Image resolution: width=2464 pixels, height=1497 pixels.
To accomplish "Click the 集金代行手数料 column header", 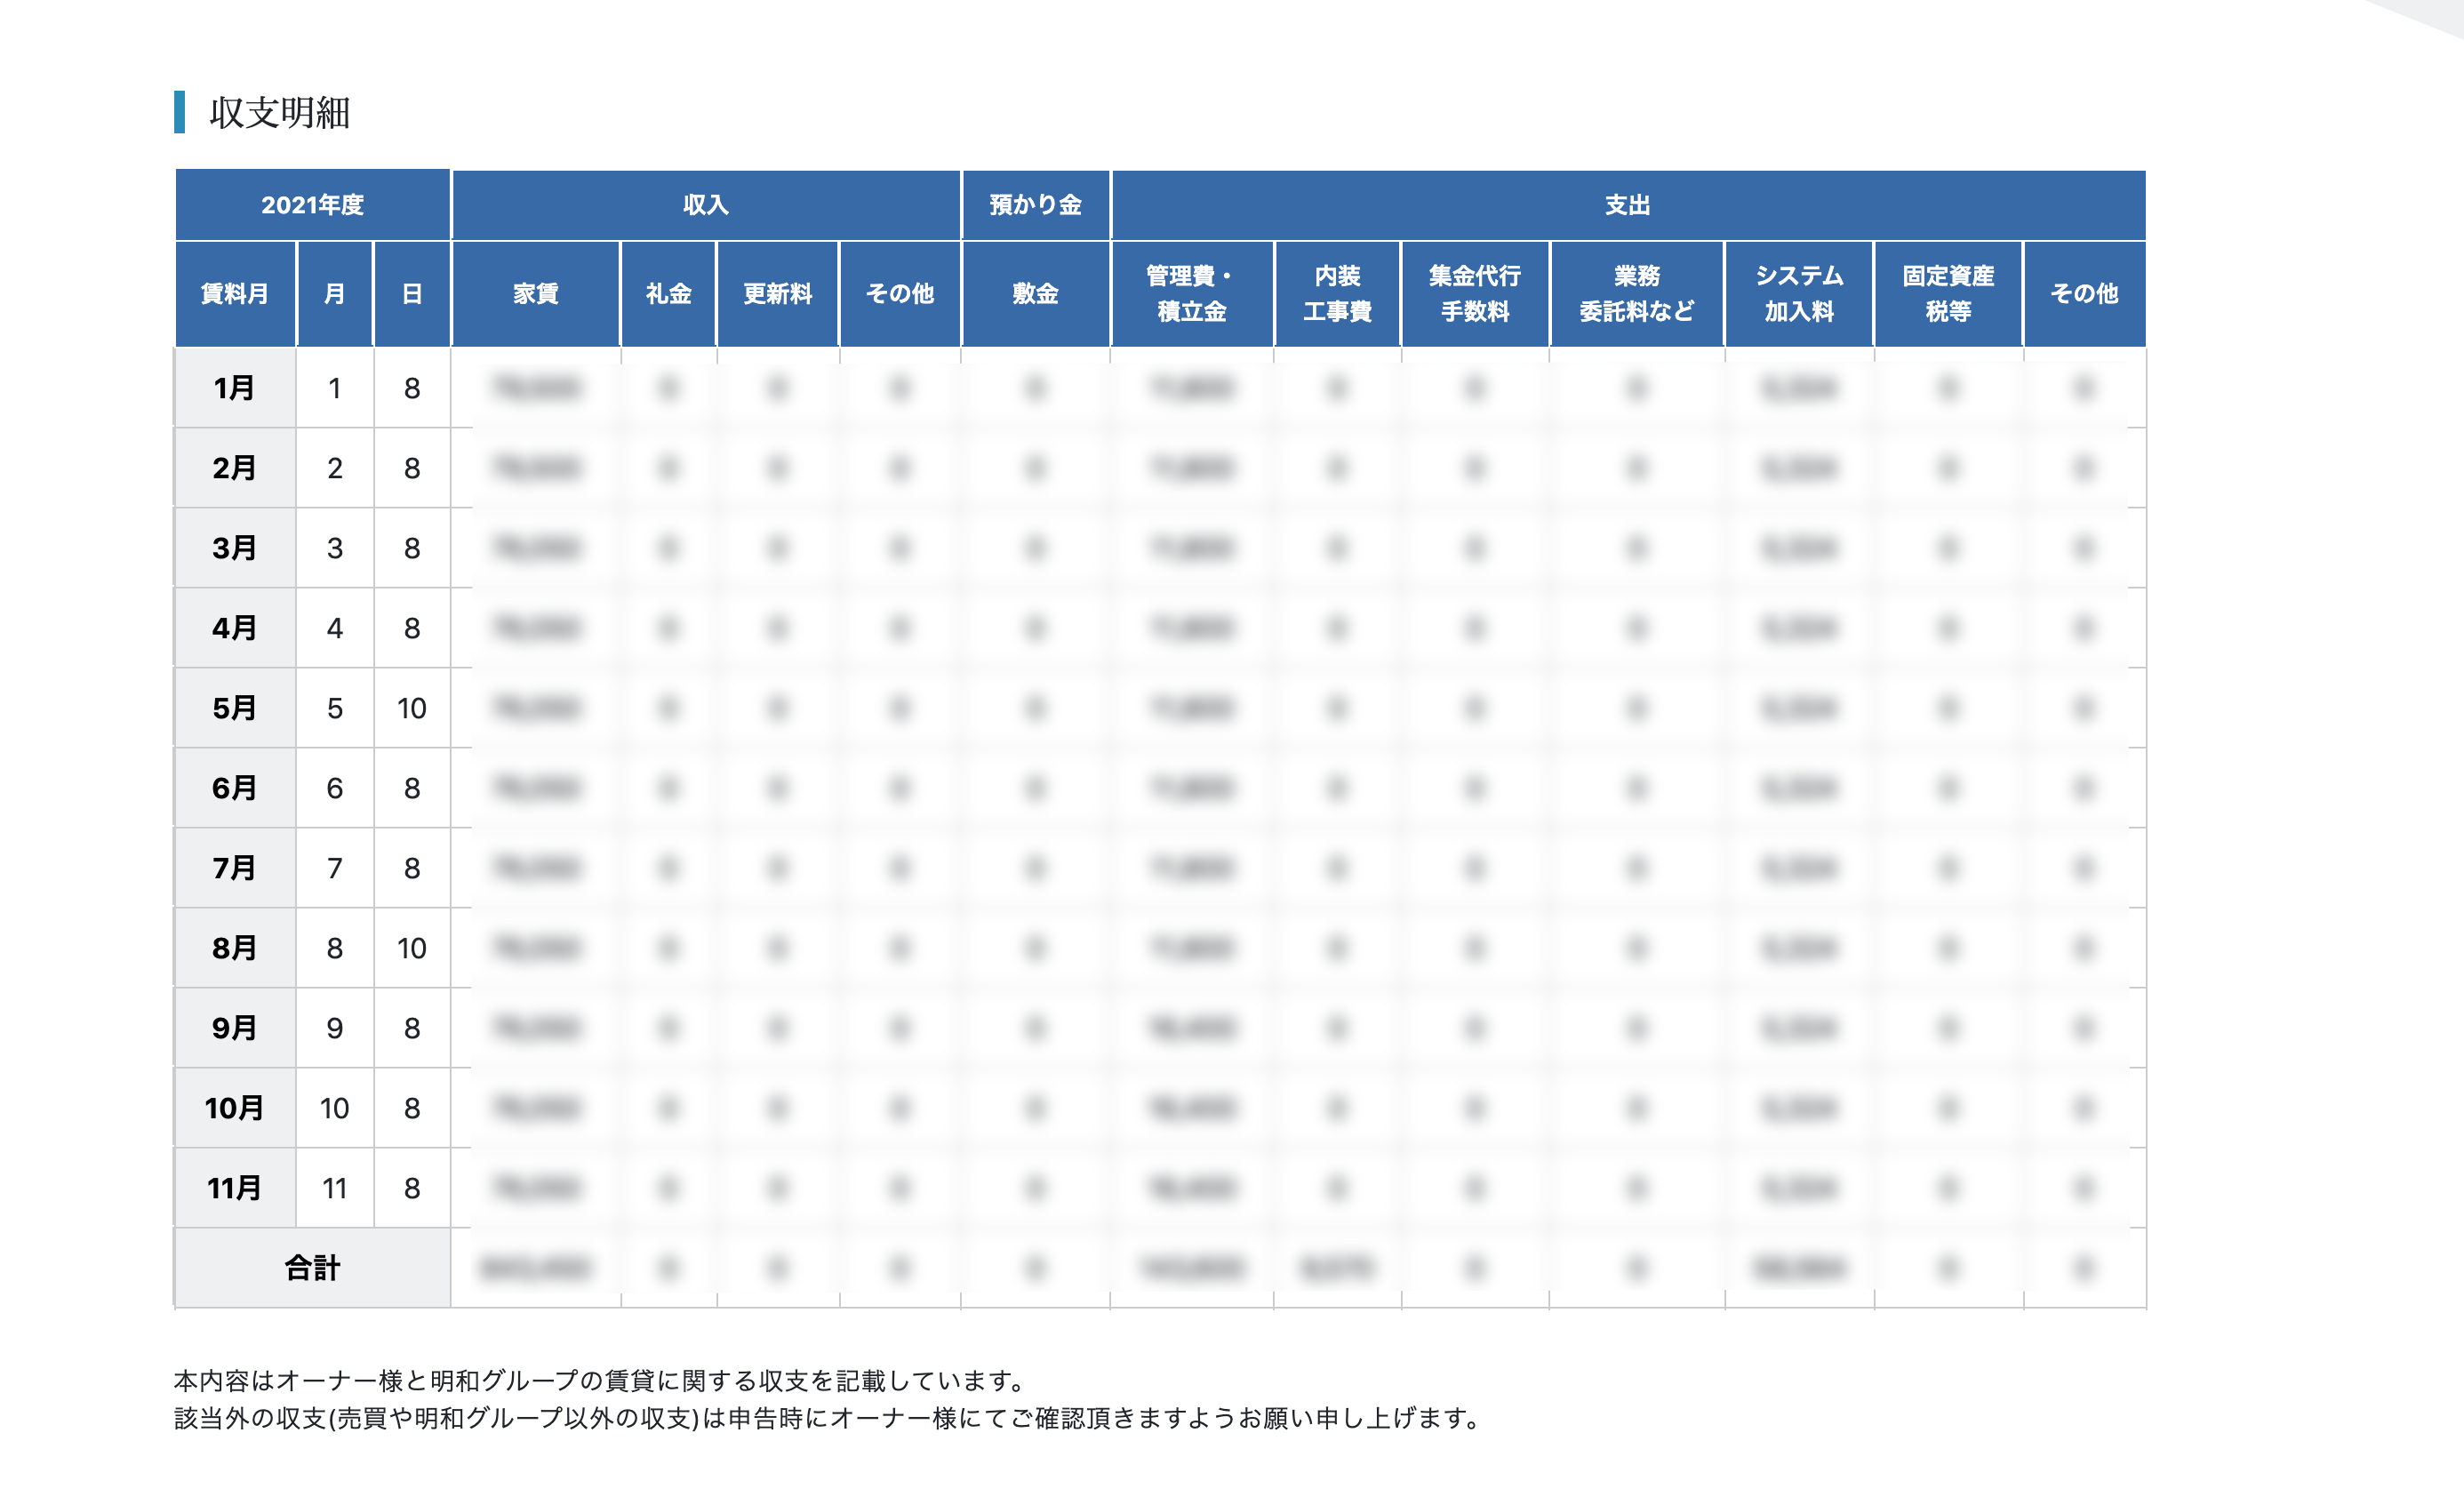I will click(1476, 293).
